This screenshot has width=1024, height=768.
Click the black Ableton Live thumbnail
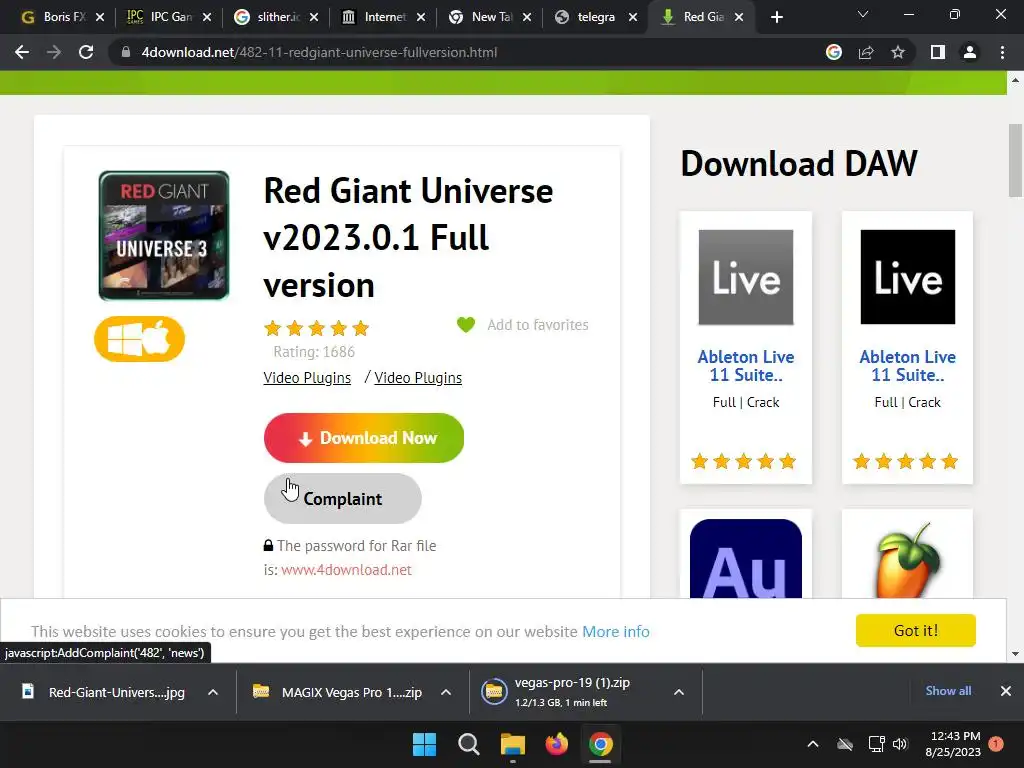[908, 277]
